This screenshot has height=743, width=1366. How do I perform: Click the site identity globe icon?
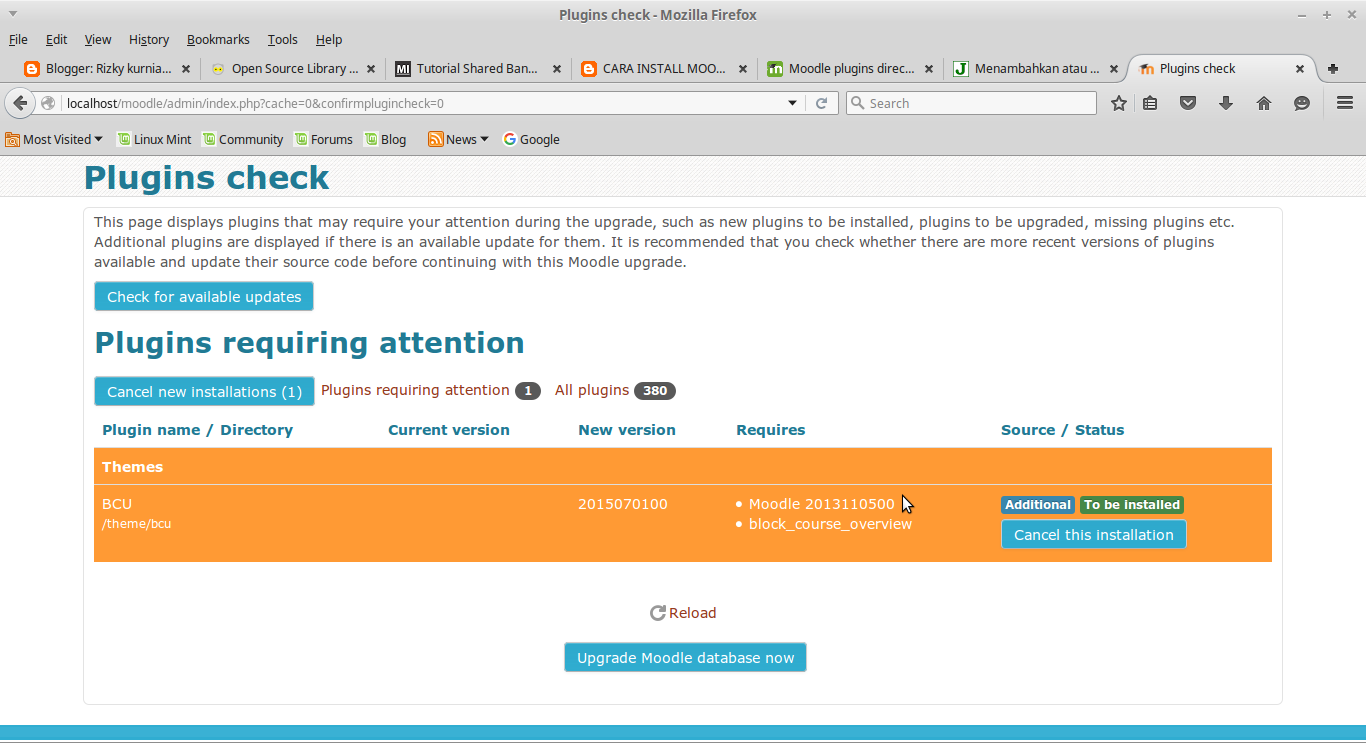[48, 103]
